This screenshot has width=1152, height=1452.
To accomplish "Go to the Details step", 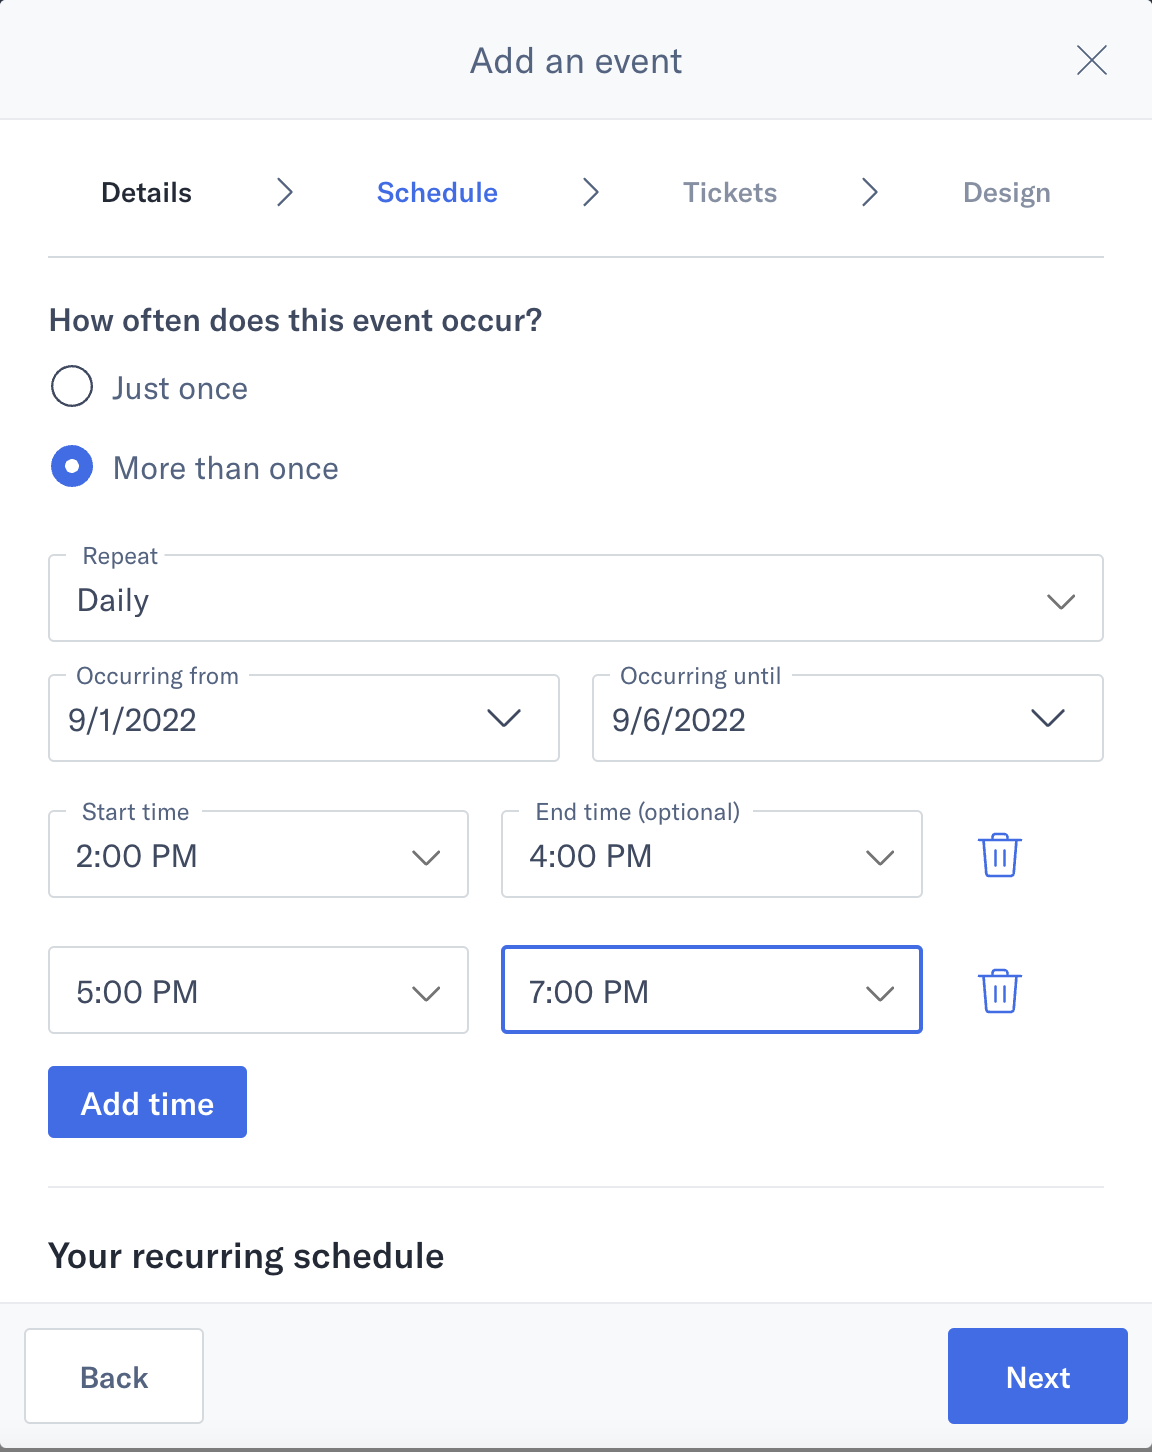I will click(x=145, y=192).
